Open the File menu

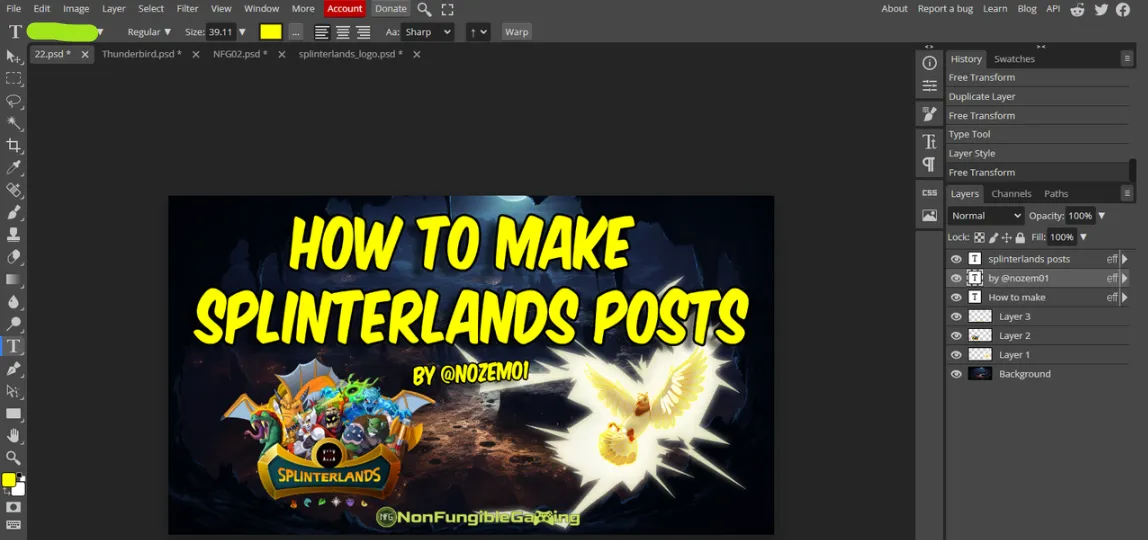pyautogui.click(x=13, y=9)
